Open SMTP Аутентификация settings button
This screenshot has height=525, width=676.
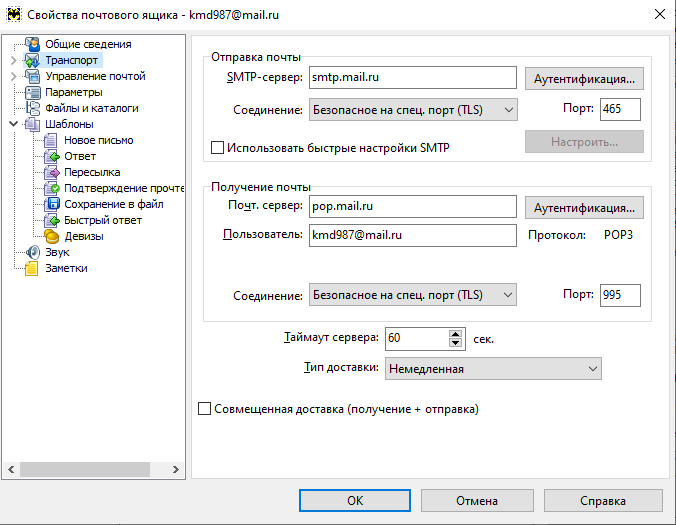click(x=584, y=78)
